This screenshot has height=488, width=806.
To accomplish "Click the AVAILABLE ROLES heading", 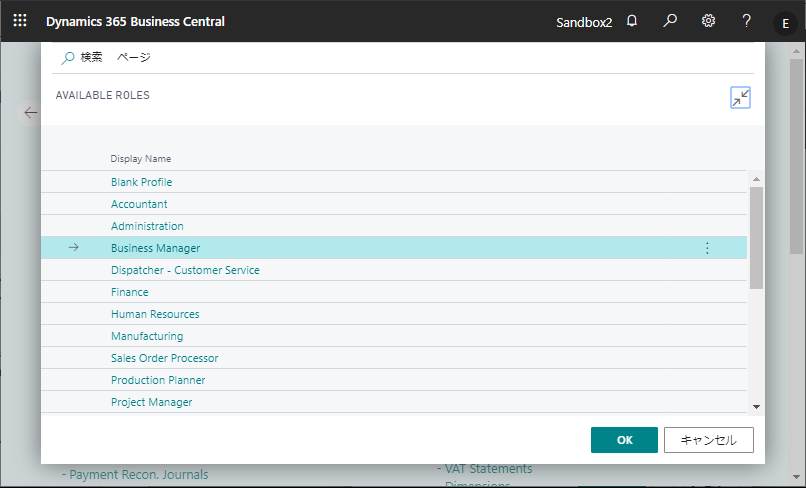I will tap(102, 95).
